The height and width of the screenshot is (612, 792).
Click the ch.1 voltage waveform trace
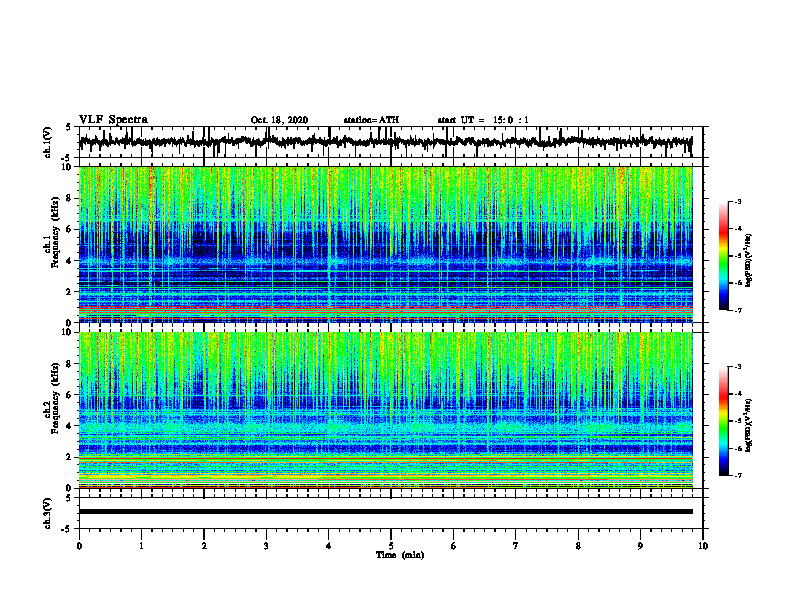click(385, 142)
